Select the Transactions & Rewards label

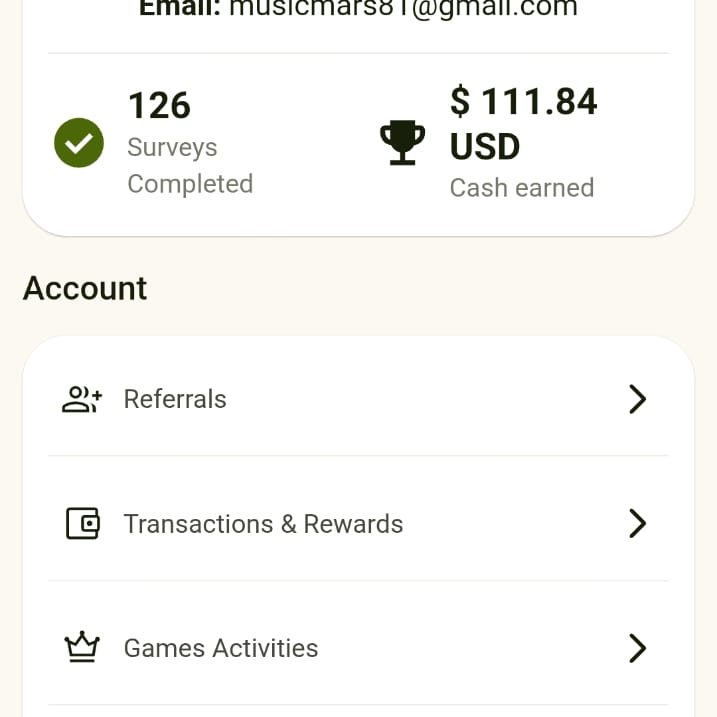[263, 524]
